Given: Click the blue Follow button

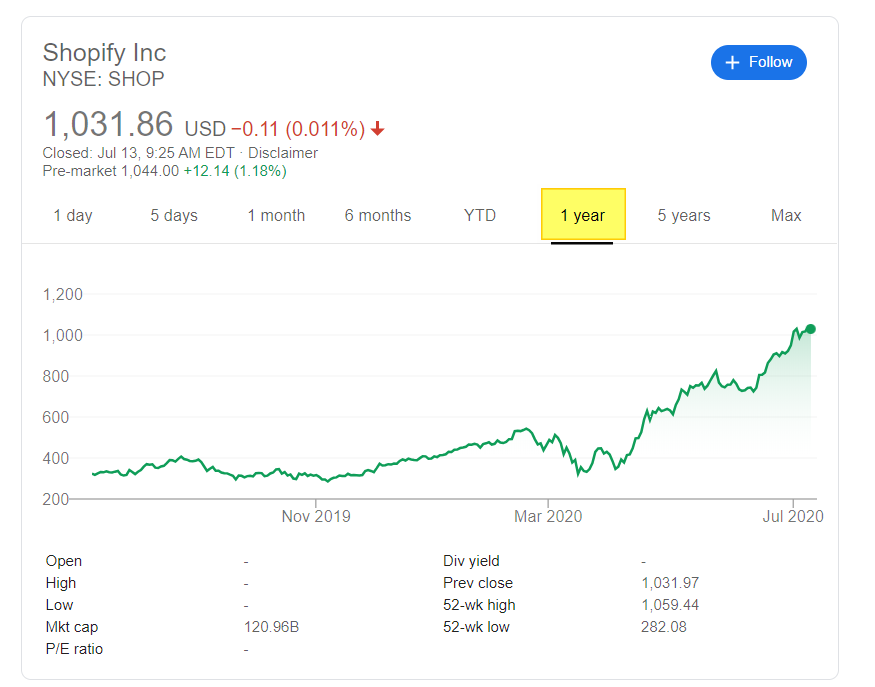Looking at the screenshot, I should pos(758,63).
